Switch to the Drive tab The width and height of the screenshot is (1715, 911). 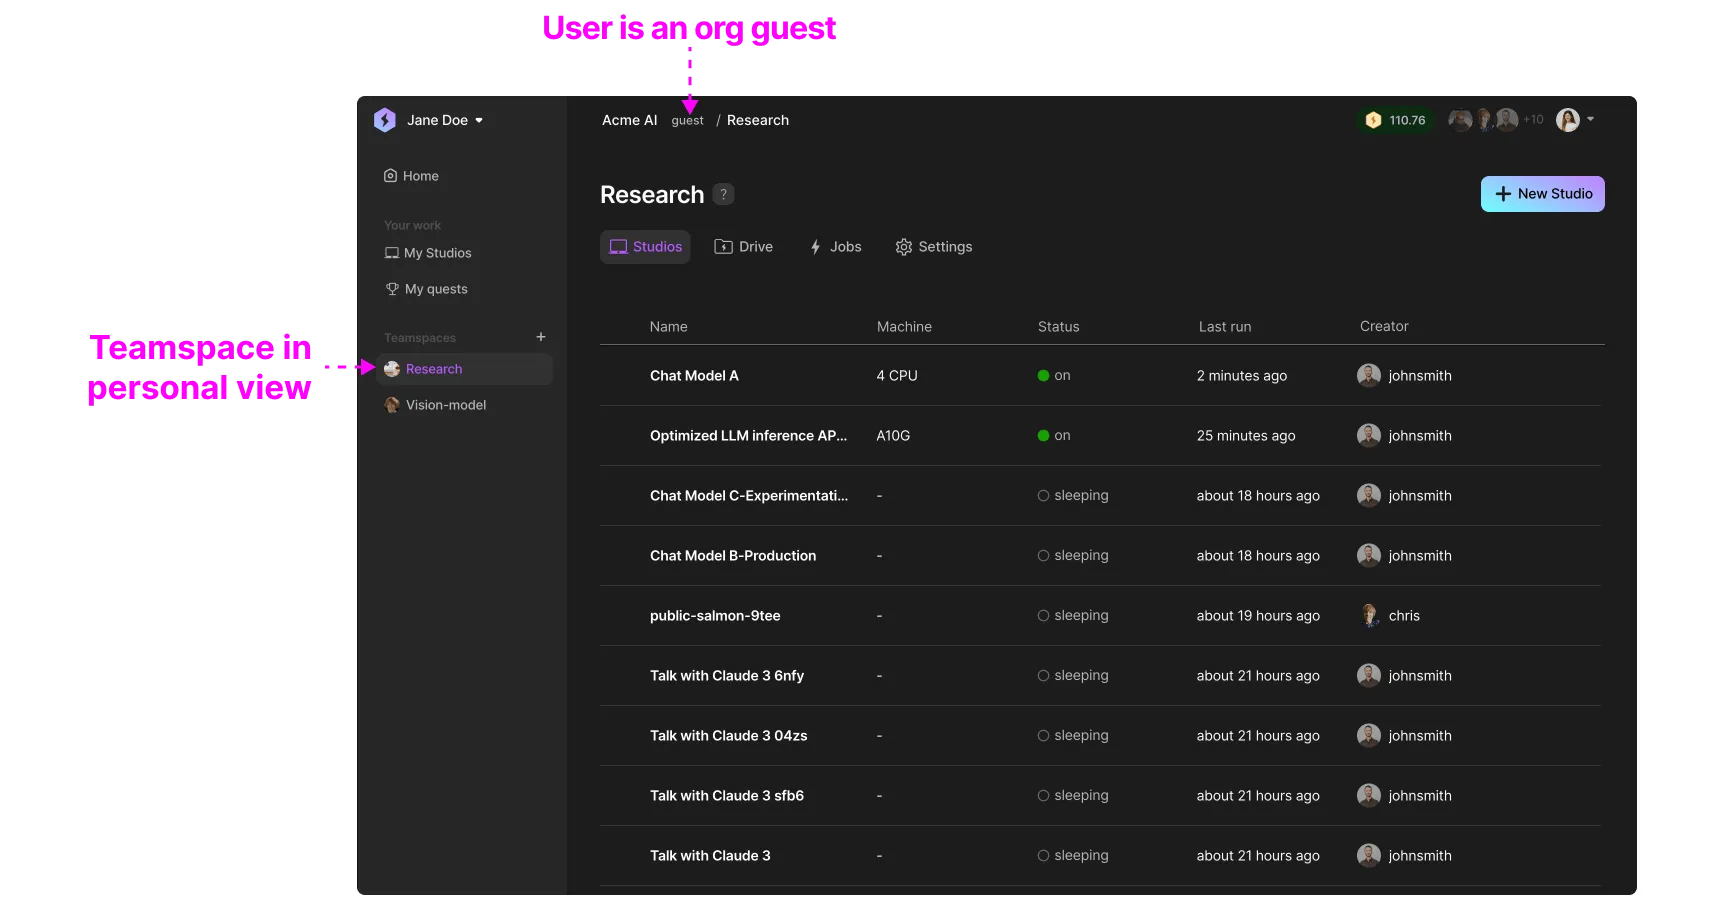[743, 247]
